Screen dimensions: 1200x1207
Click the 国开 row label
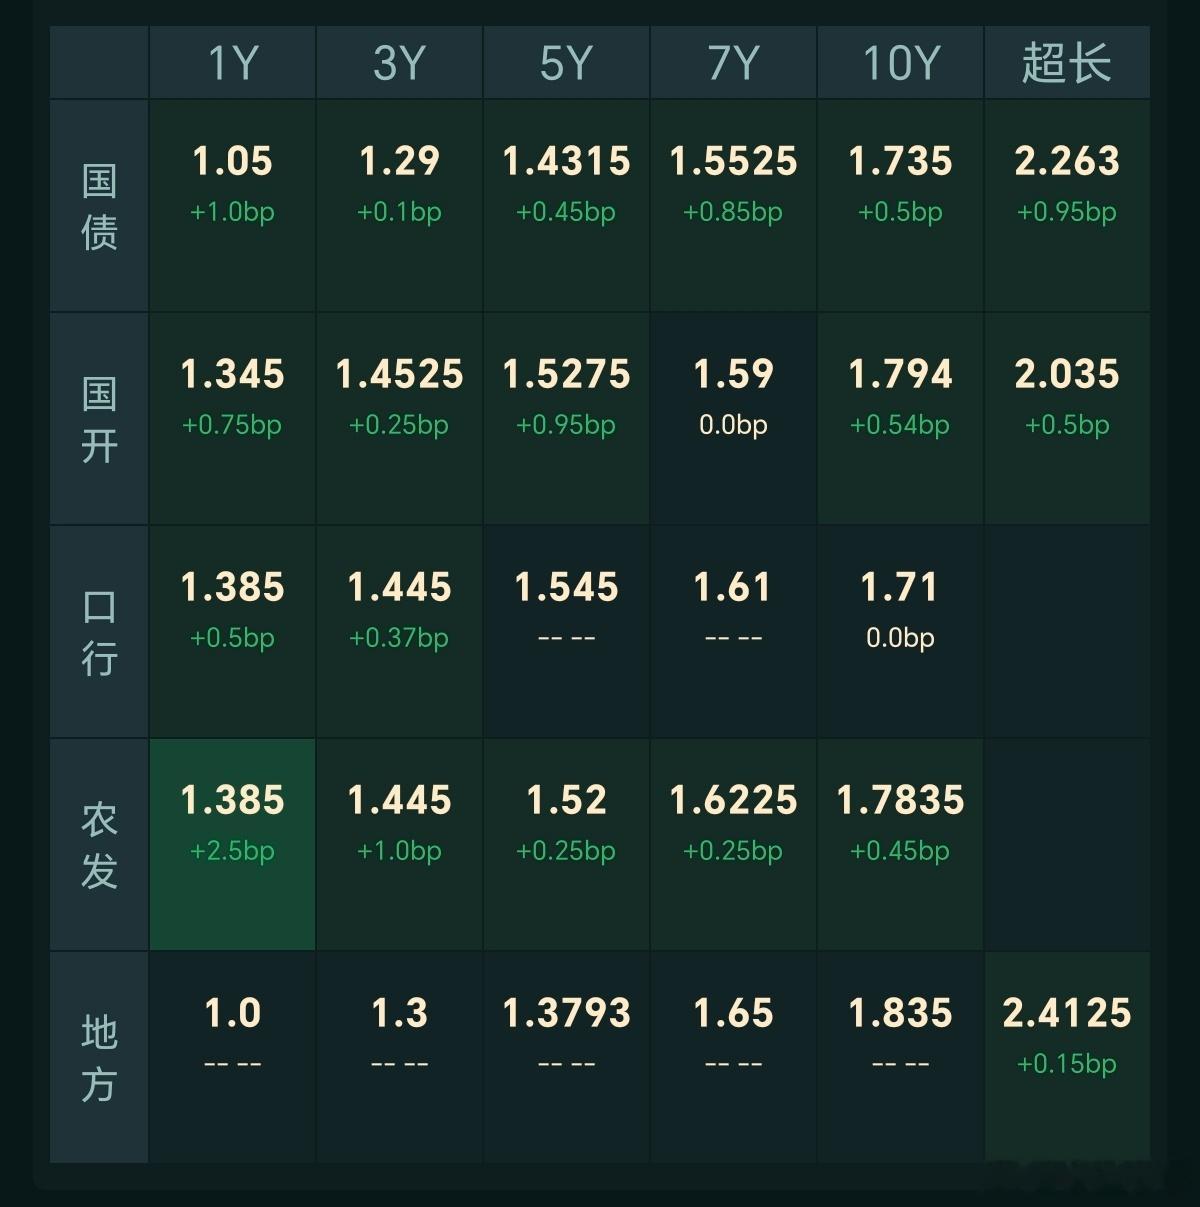coord(99,419)
